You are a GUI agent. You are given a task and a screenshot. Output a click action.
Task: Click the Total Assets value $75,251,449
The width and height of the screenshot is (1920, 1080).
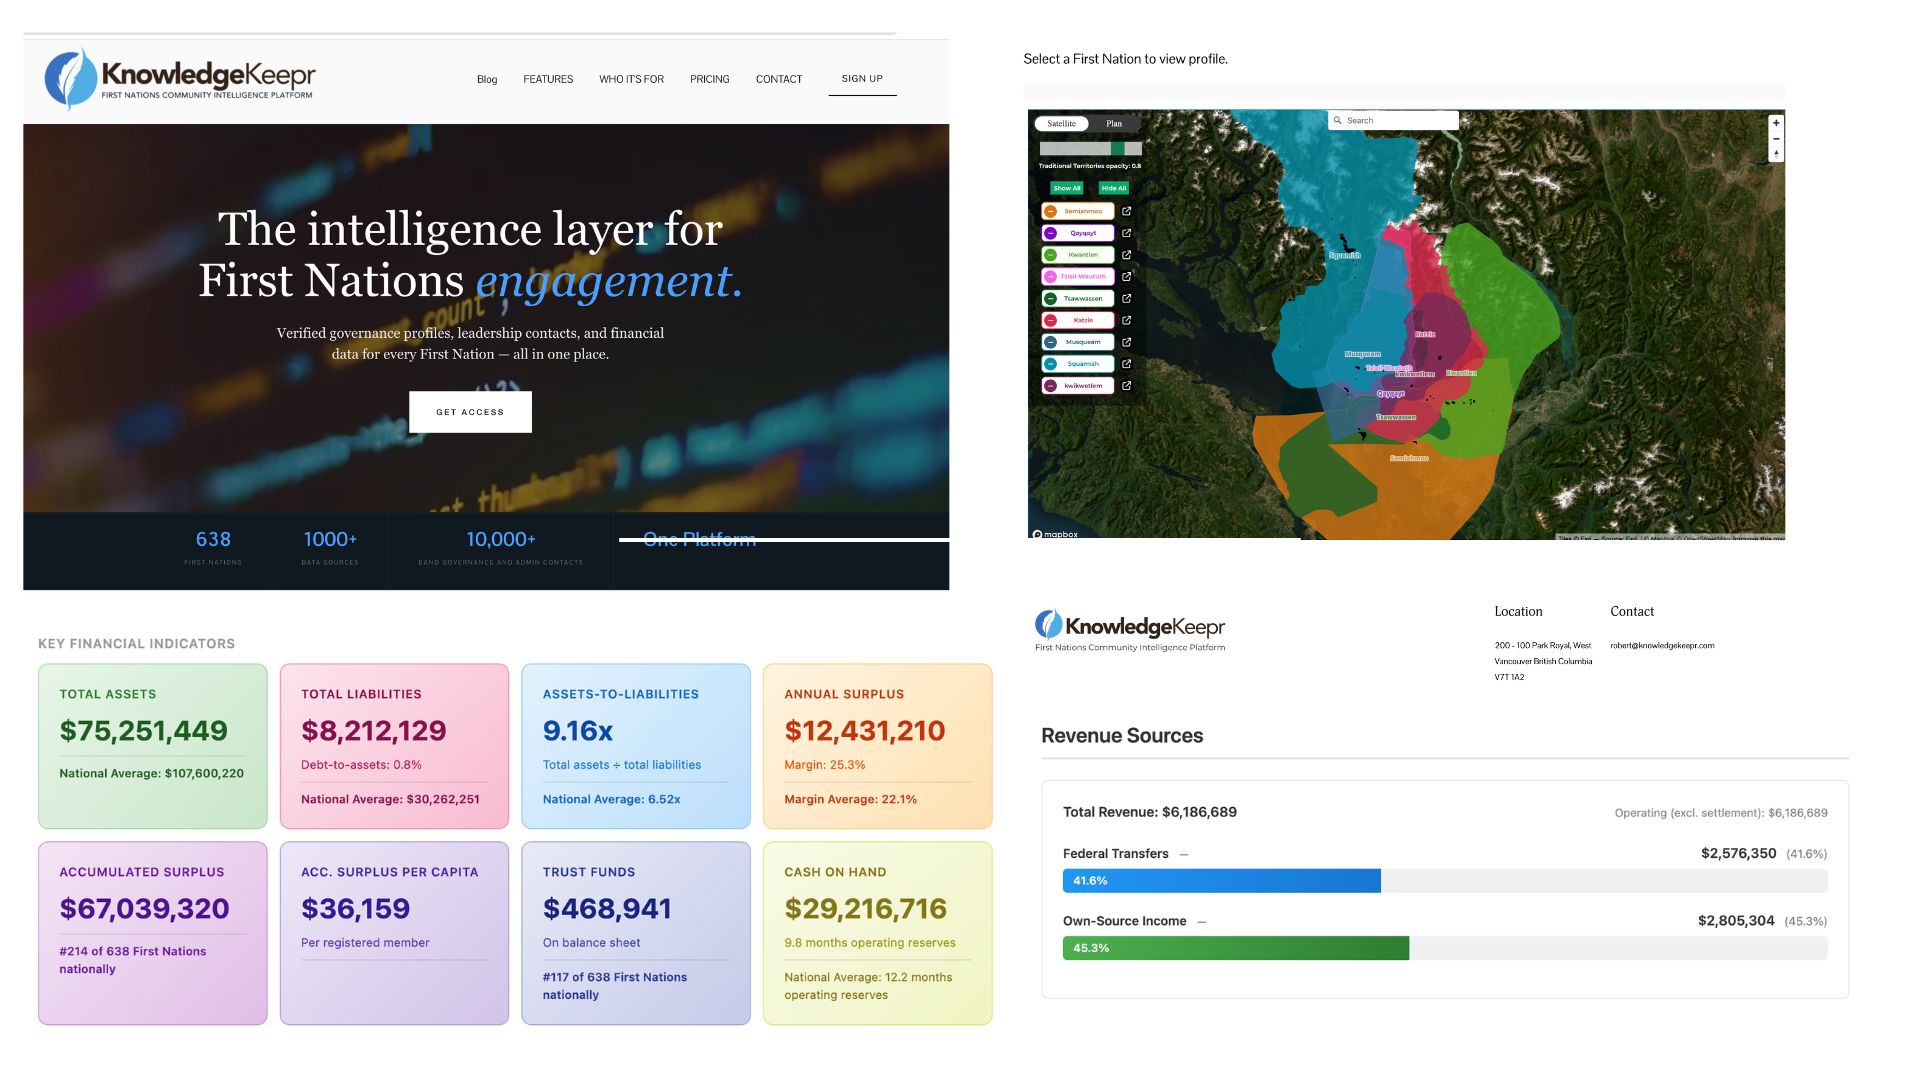pos(144,731)
